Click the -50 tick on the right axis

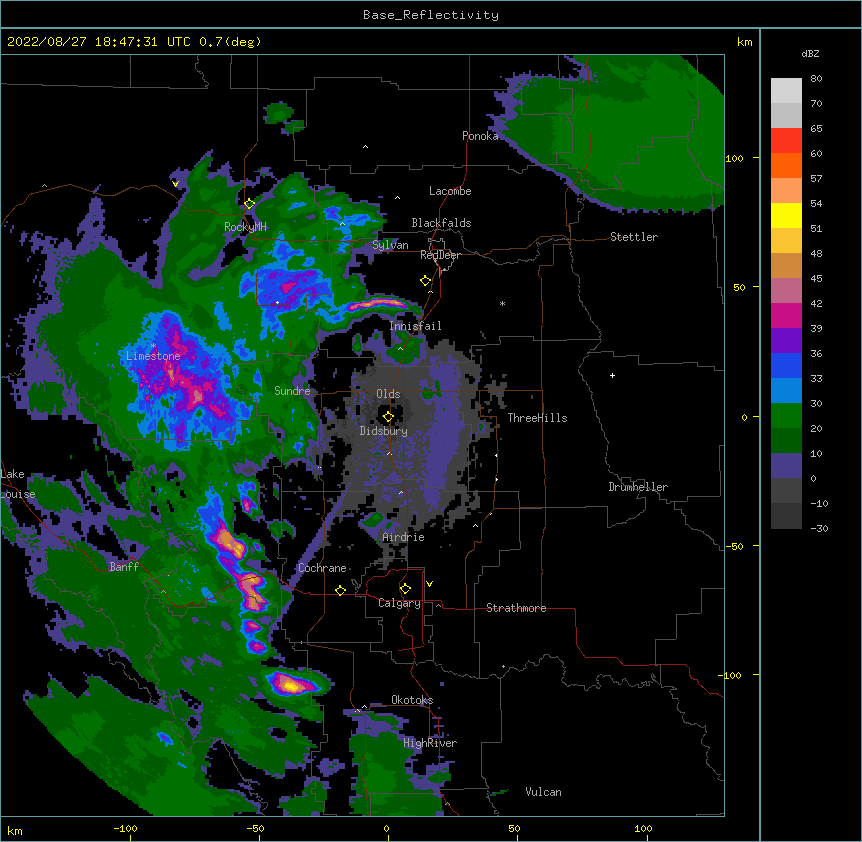point(734,546)
